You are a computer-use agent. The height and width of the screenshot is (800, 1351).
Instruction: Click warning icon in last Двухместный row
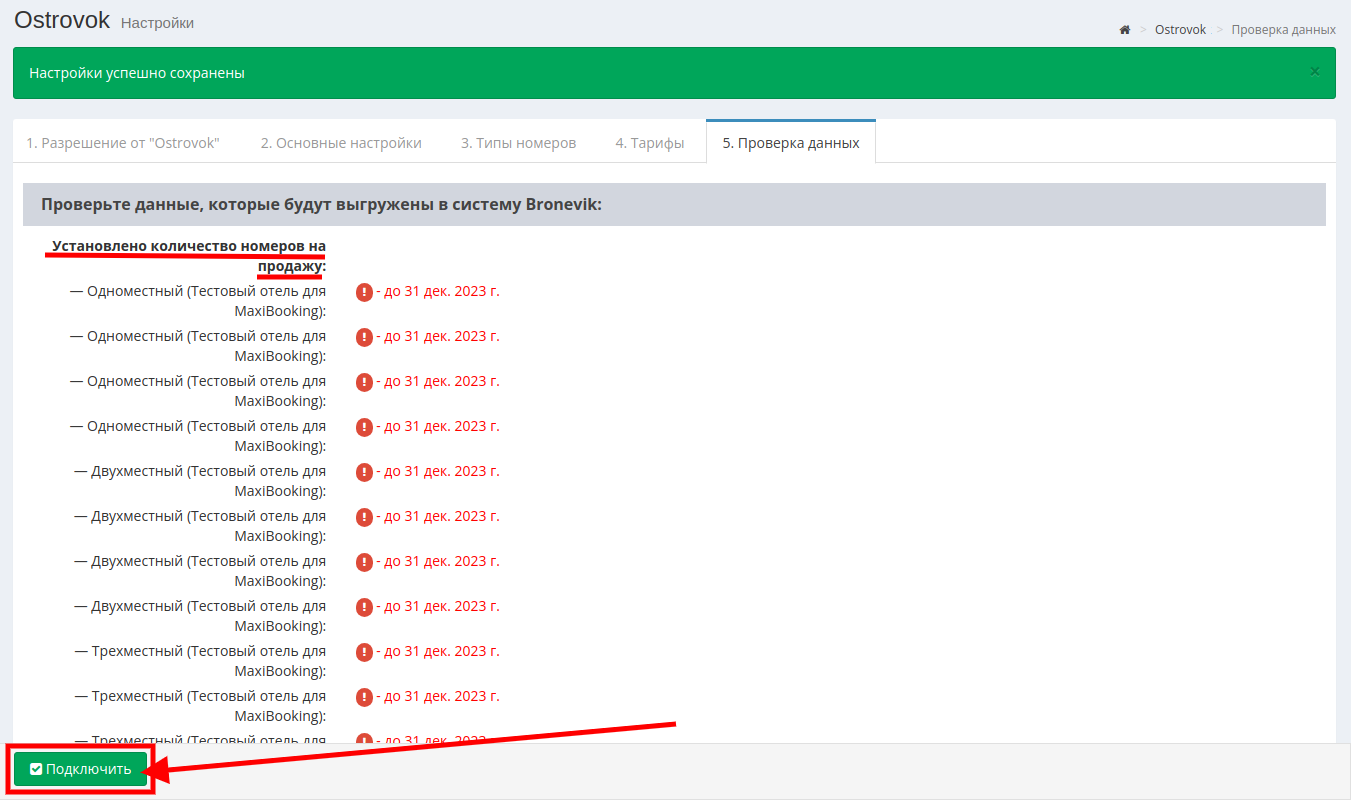(x=364, y=607)
